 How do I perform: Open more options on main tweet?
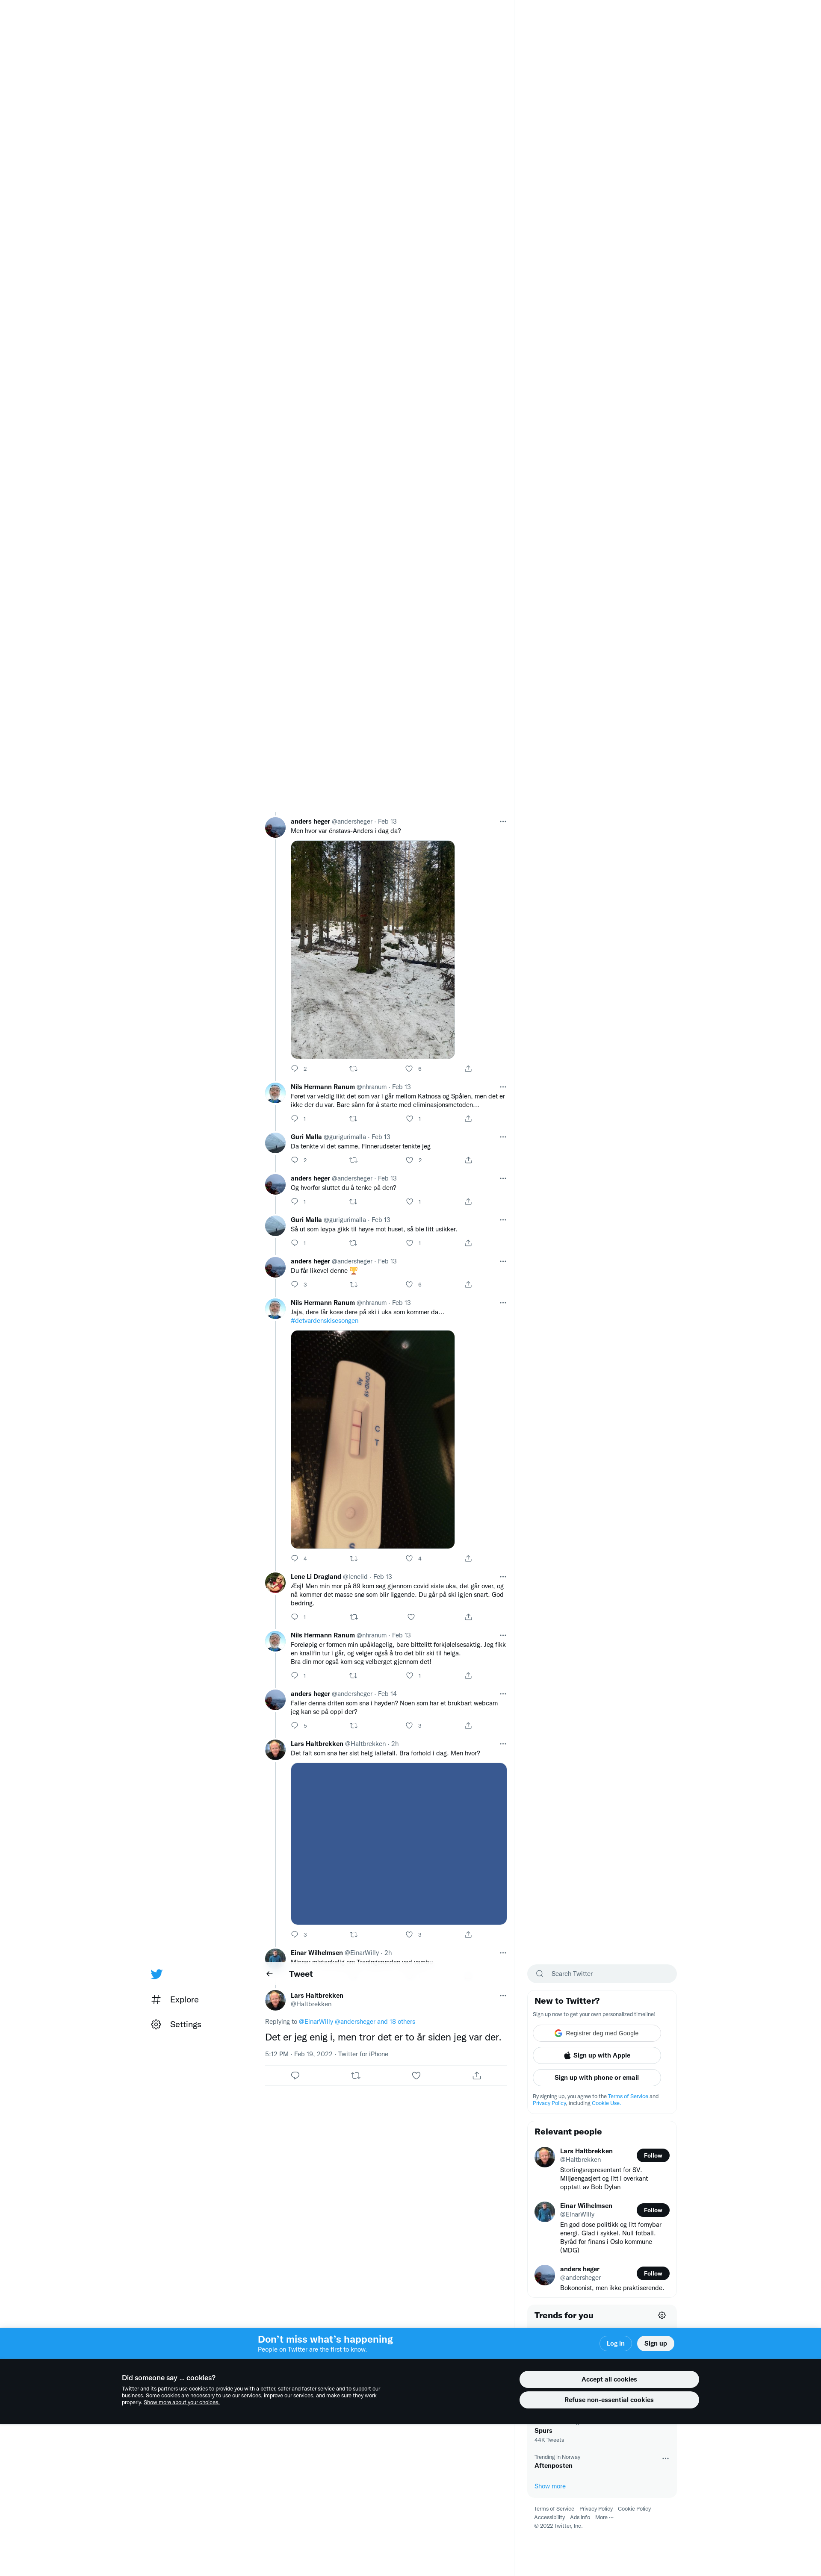[x=503, y=1995]
